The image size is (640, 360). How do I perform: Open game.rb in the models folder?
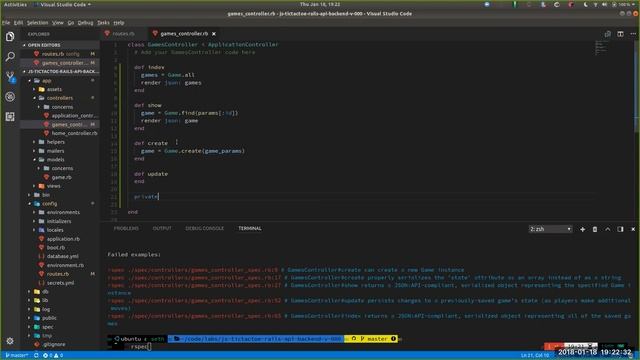click(x=61, y=178)
